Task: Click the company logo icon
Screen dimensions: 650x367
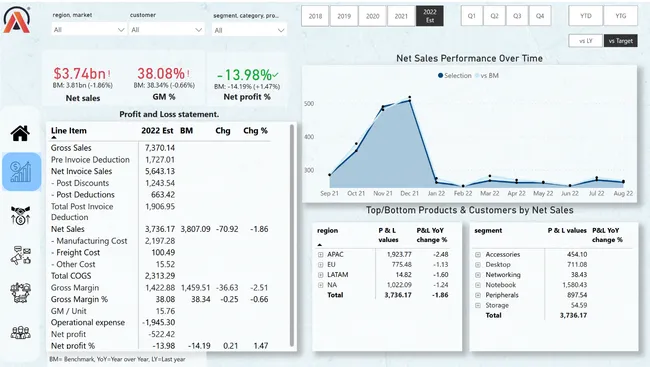Action: tap(17, 19)
